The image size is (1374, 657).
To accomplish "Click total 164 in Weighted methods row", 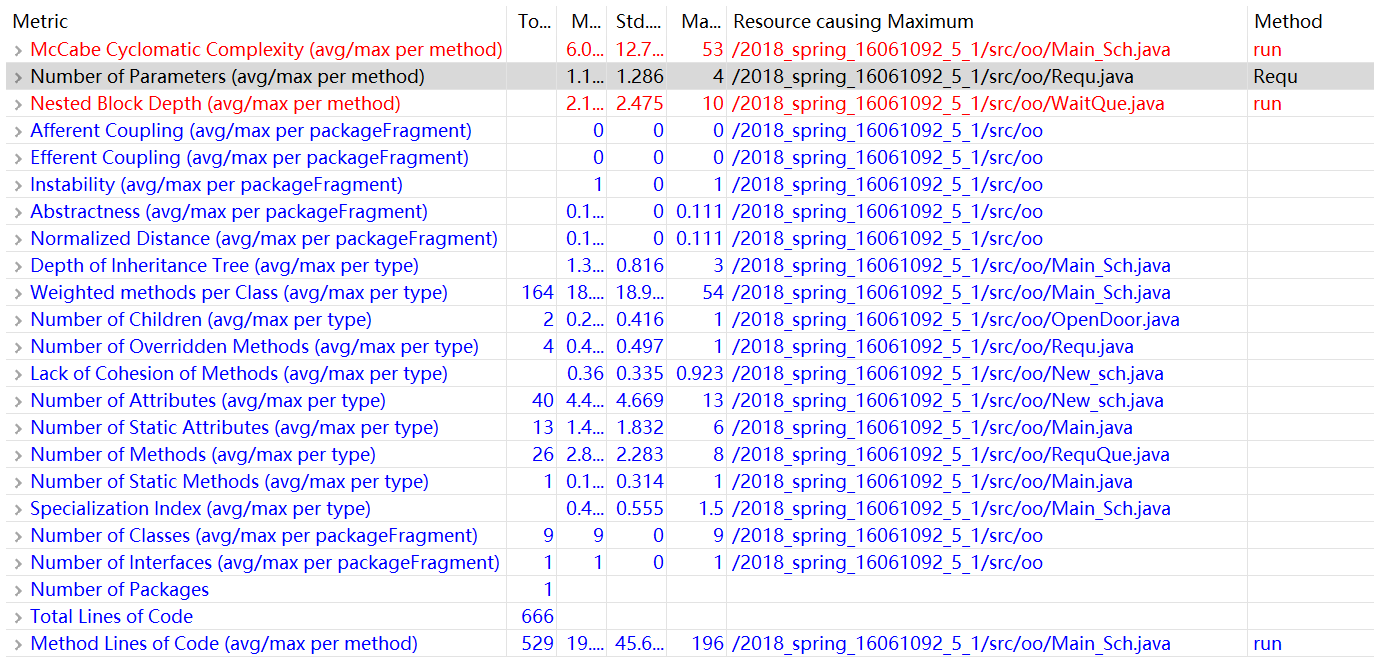I will 538,293.
